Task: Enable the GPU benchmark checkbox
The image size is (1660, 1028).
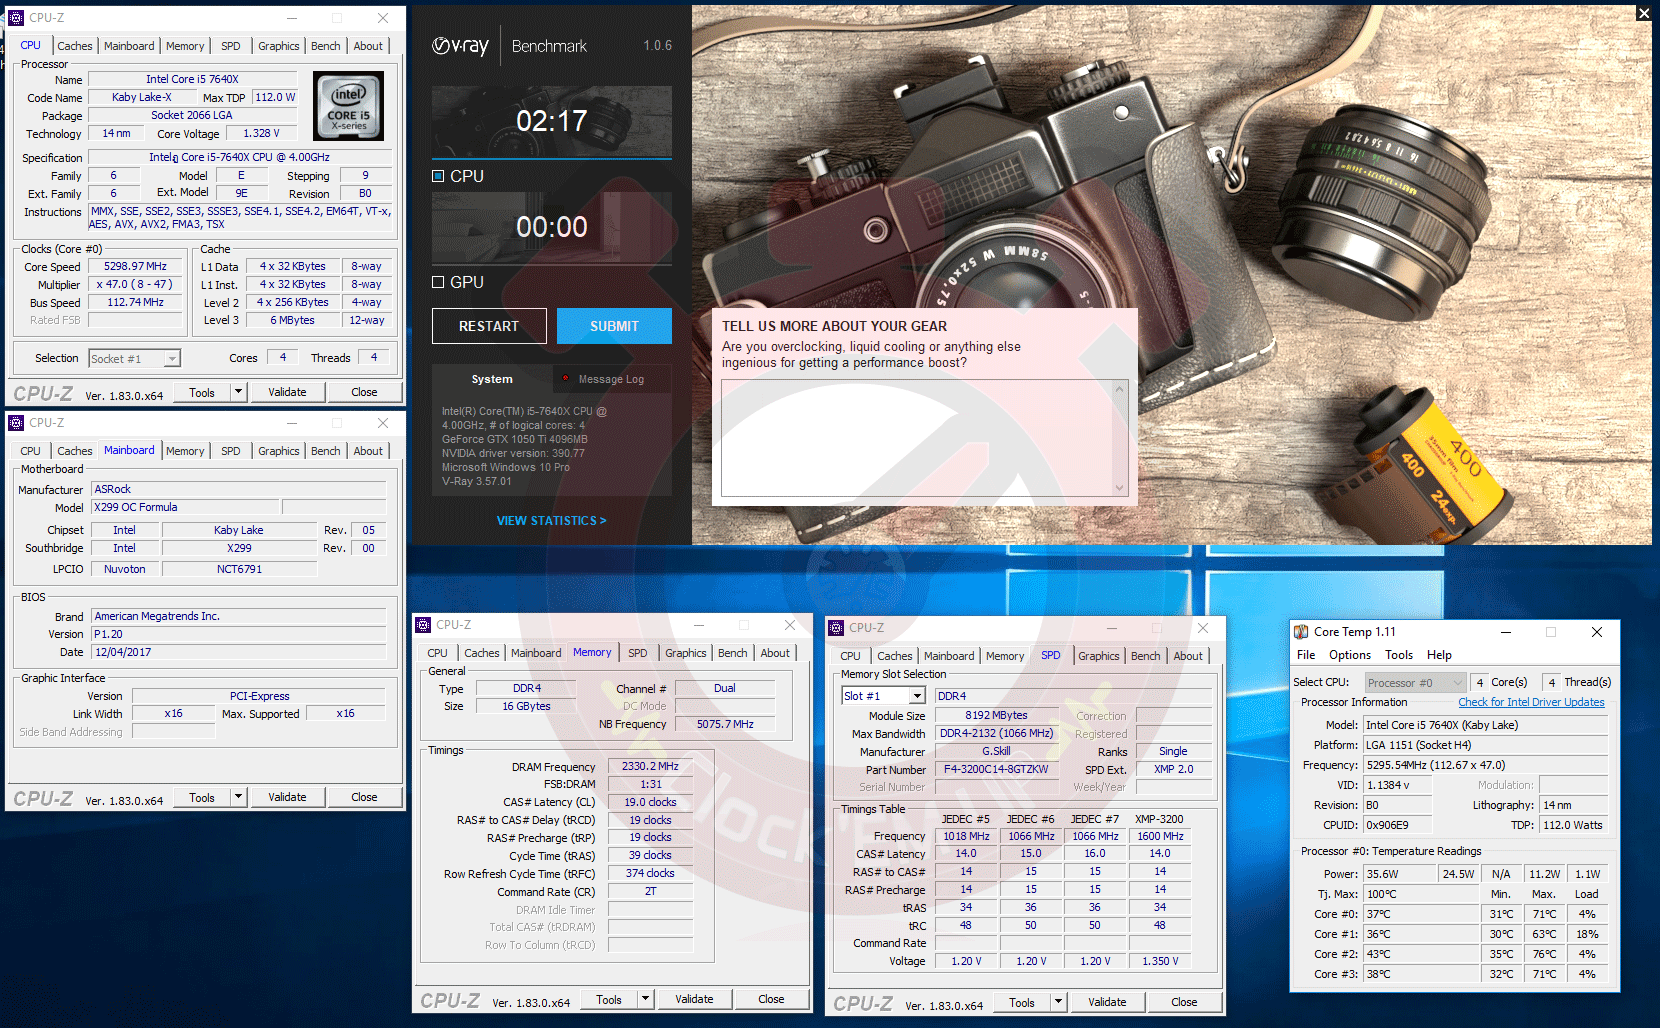Action: [x=438, y=282]
